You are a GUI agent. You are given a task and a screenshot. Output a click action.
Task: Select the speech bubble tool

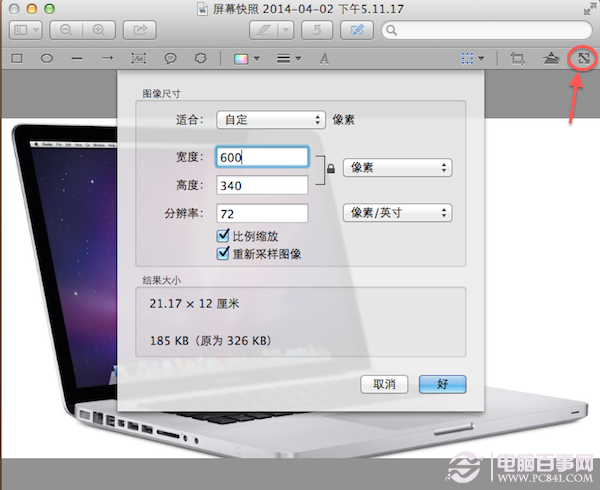[170, 59]
